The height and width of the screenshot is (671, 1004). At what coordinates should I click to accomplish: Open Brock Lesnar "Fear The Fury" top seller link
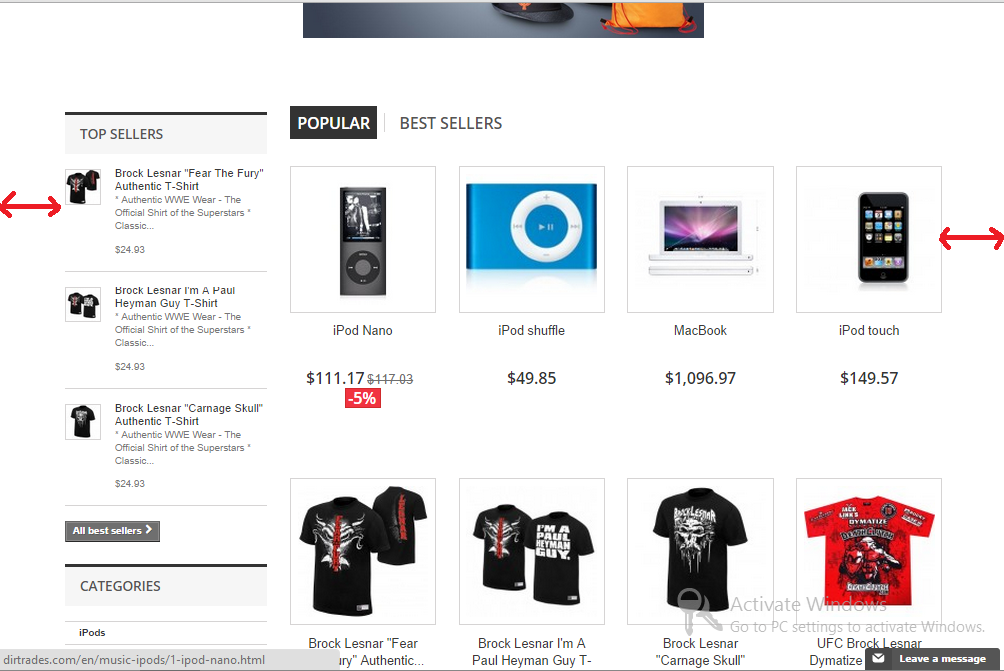point(189,179)
